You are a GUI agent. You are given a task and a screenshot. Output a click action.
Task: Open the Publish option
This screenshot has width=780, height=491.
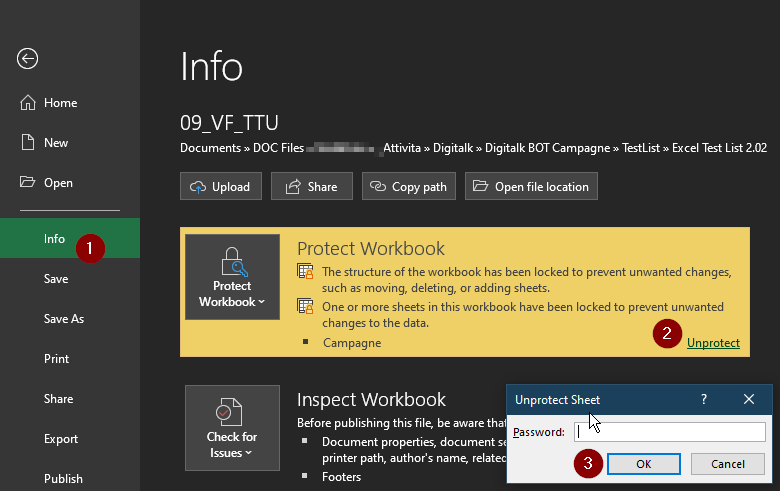(63, 479)
